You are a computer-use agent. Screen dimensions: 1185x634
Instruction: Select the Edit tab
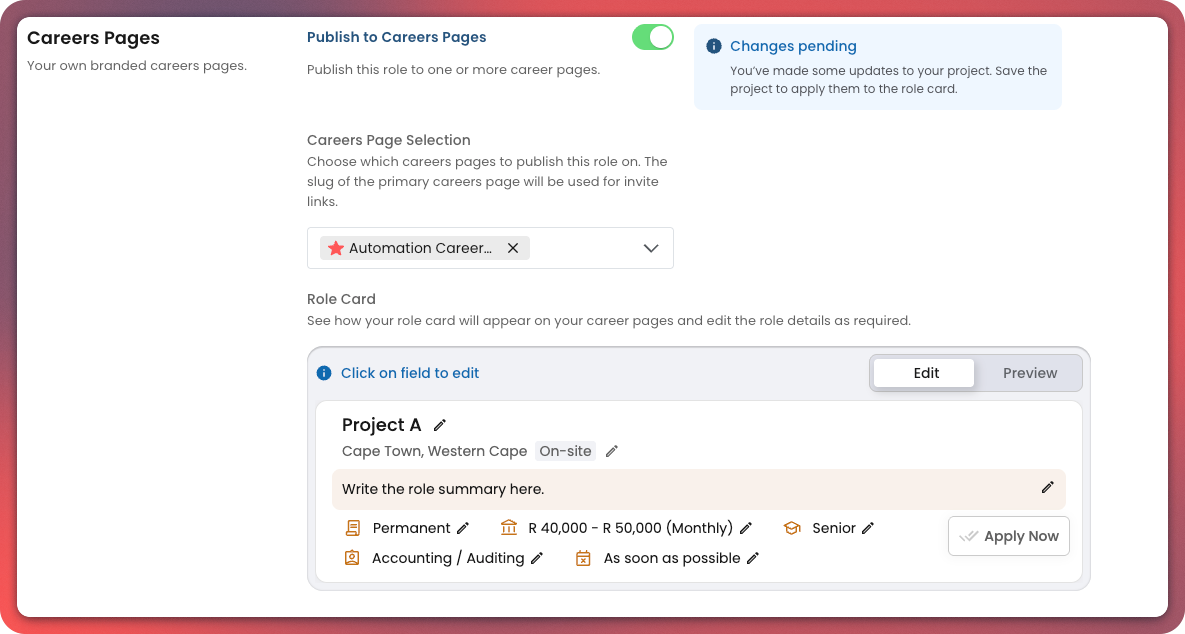(925, 373)
